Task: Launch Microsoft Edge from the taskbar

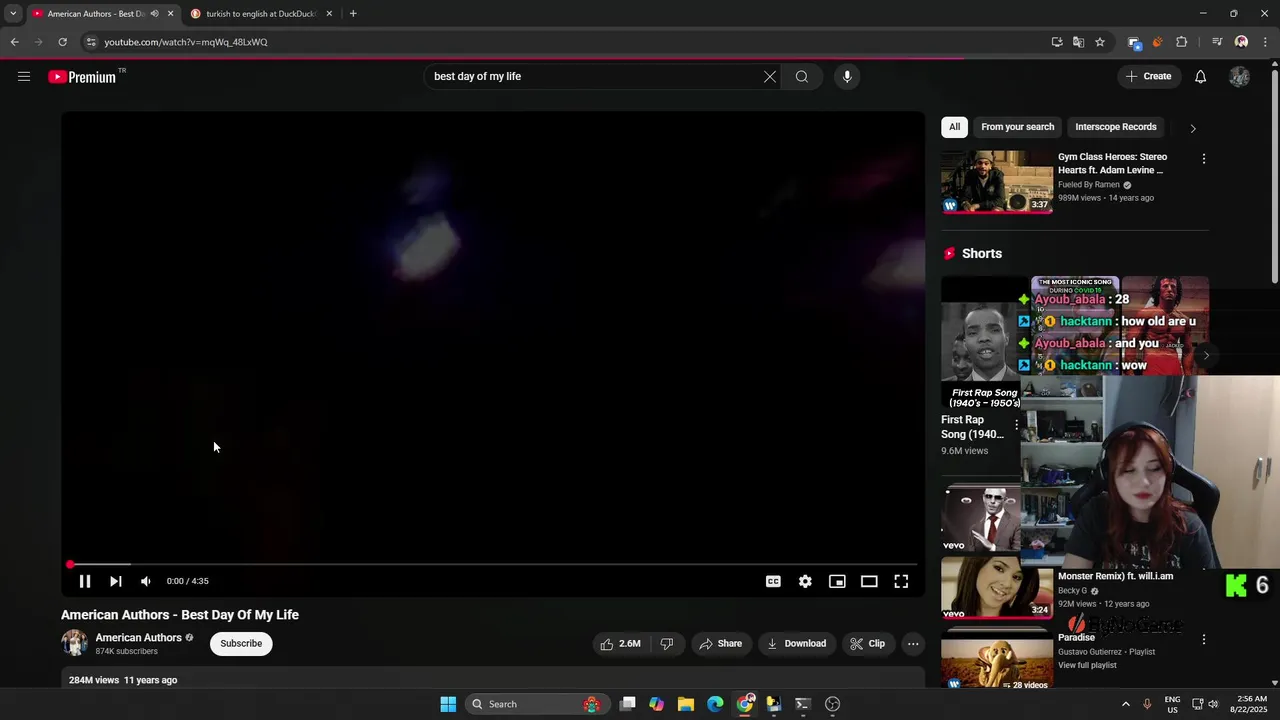Action: [x=715, y=704]
